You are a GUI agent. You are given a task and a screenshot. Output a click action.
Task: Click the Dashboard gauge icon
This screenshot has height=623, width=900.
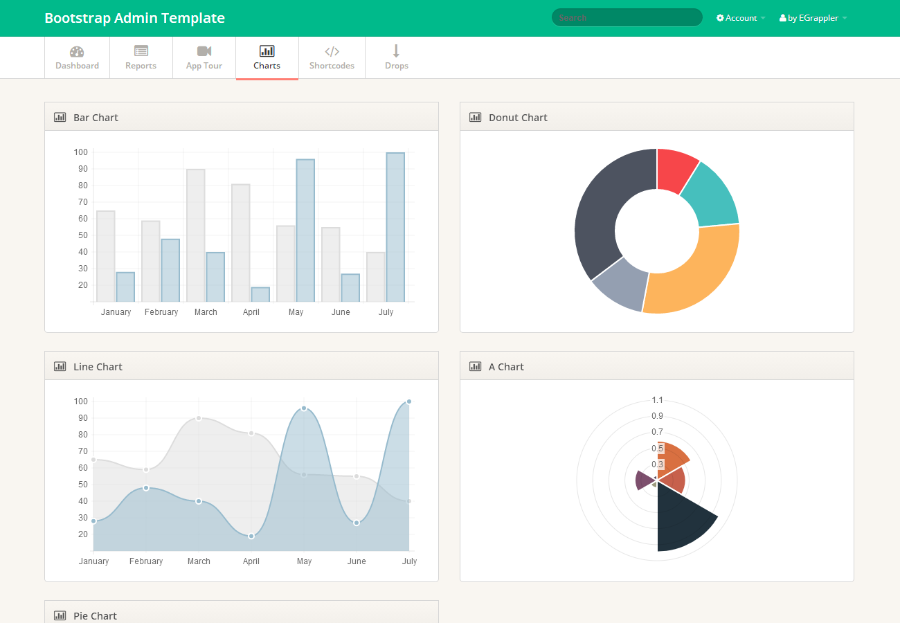[77, 52]
